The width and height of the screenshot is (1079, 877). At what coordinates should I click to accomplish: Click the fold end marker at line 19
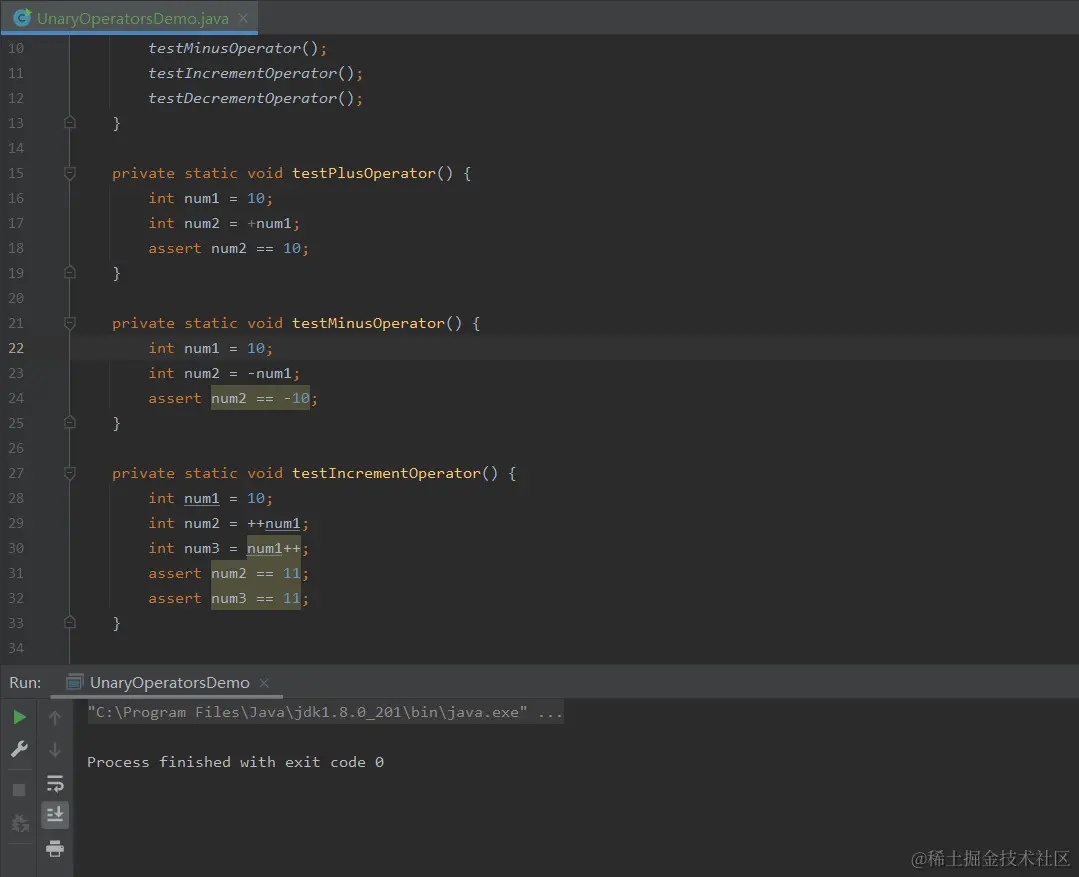click(70, 273)
